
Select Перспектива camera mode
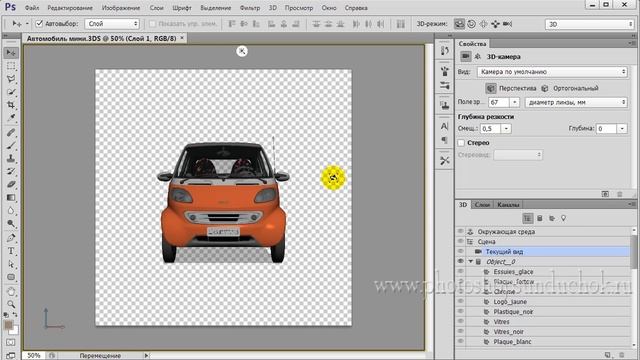(x=511, y=88)
